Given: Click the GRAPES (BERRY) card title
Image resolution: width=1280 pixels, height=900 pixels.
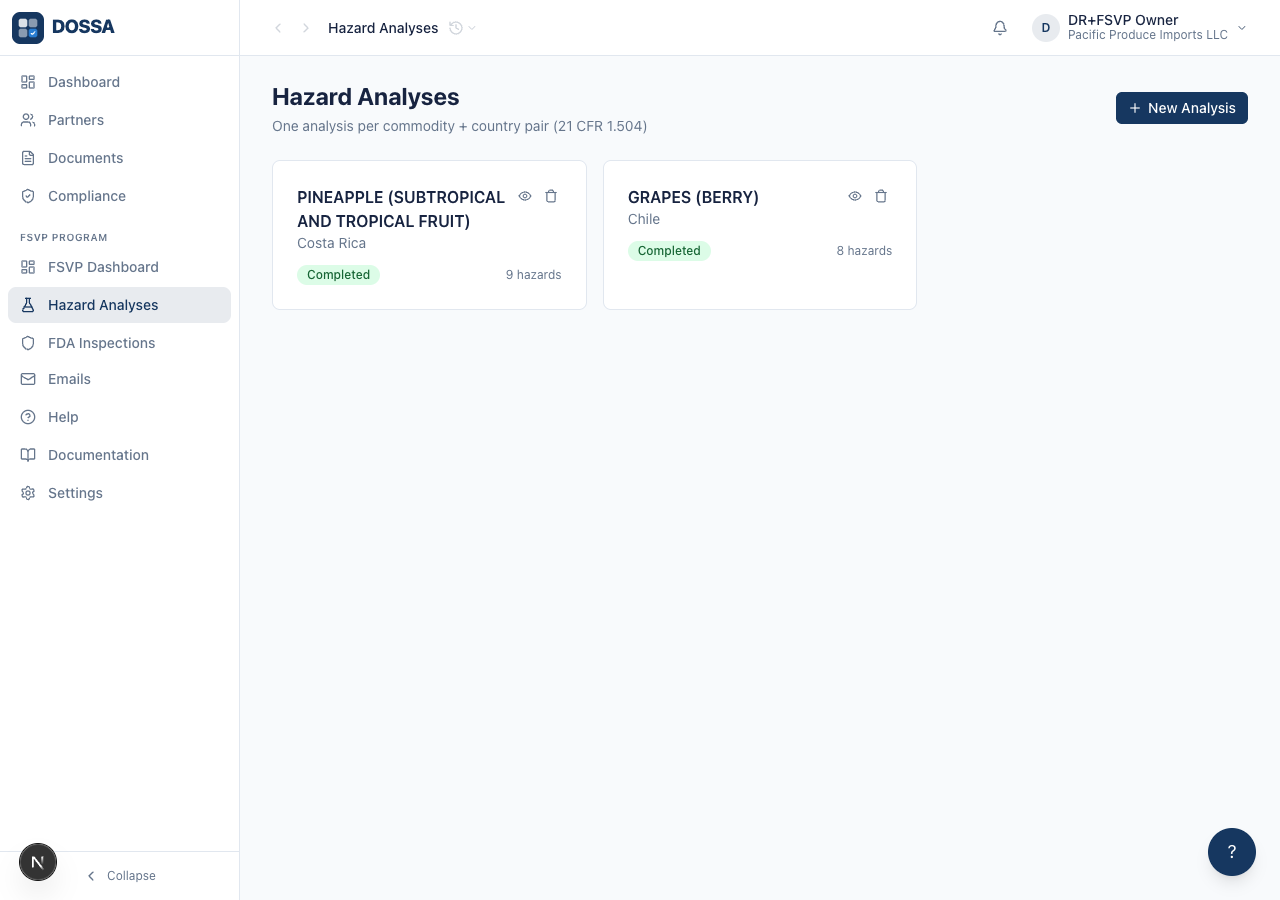Looking at the screenshot, I should pyautogui.click(x=693, y=197).
